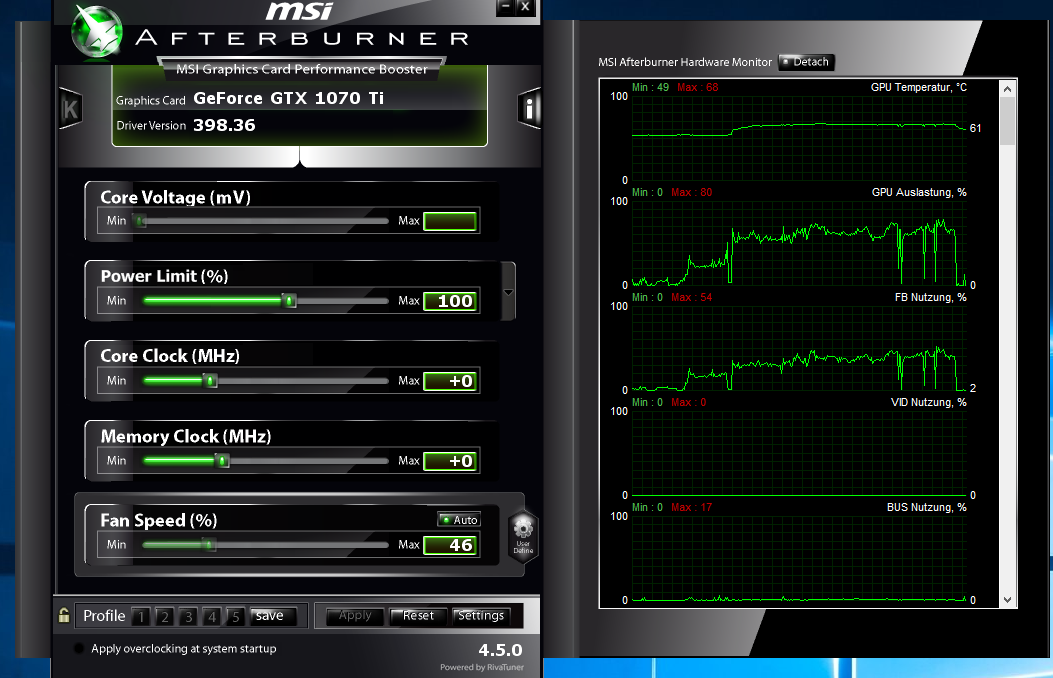Select profile slot 3
This screenshot has width=1053, height=678.
[x=189, y=616]
